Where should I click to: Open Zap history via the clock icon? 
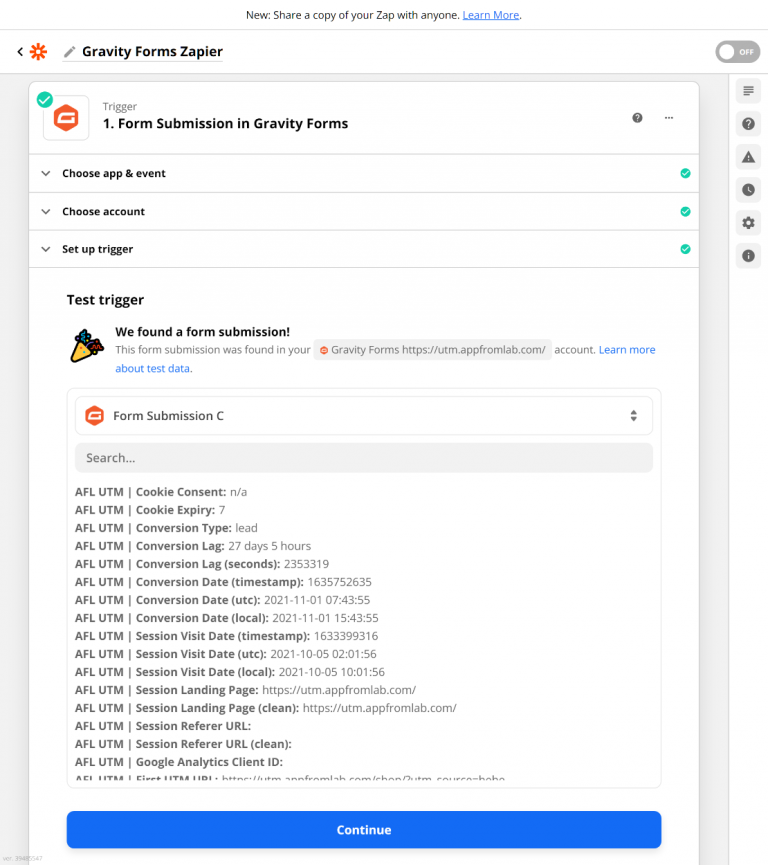747,189
